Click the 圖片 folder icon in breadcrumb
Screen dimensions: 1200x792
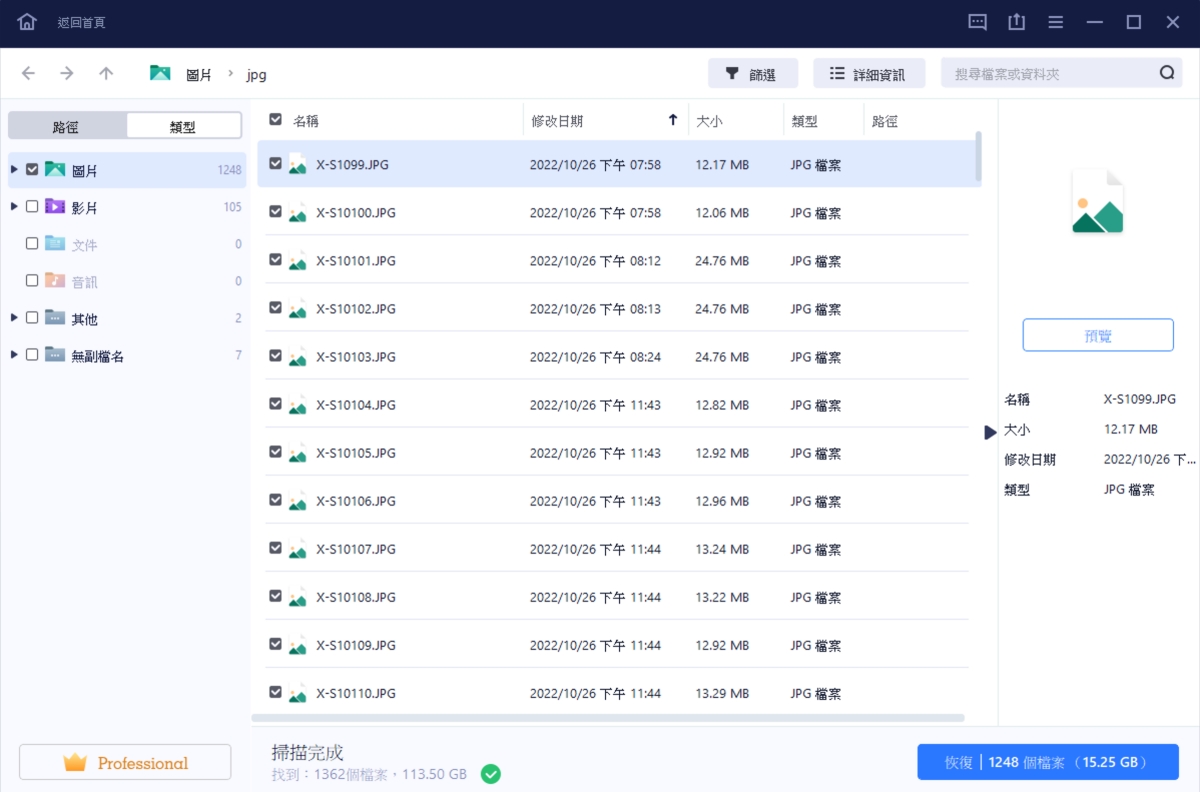tap(160, 73)
